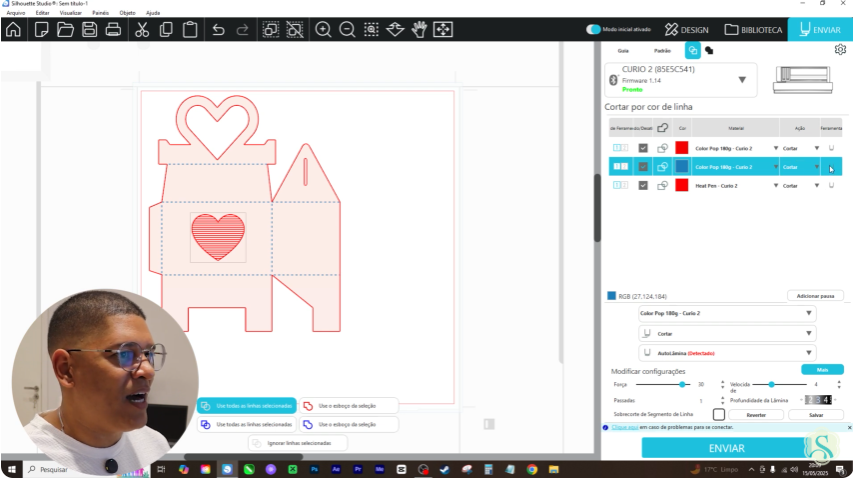Expand the CURIO 2 machine dropdown

742,80
